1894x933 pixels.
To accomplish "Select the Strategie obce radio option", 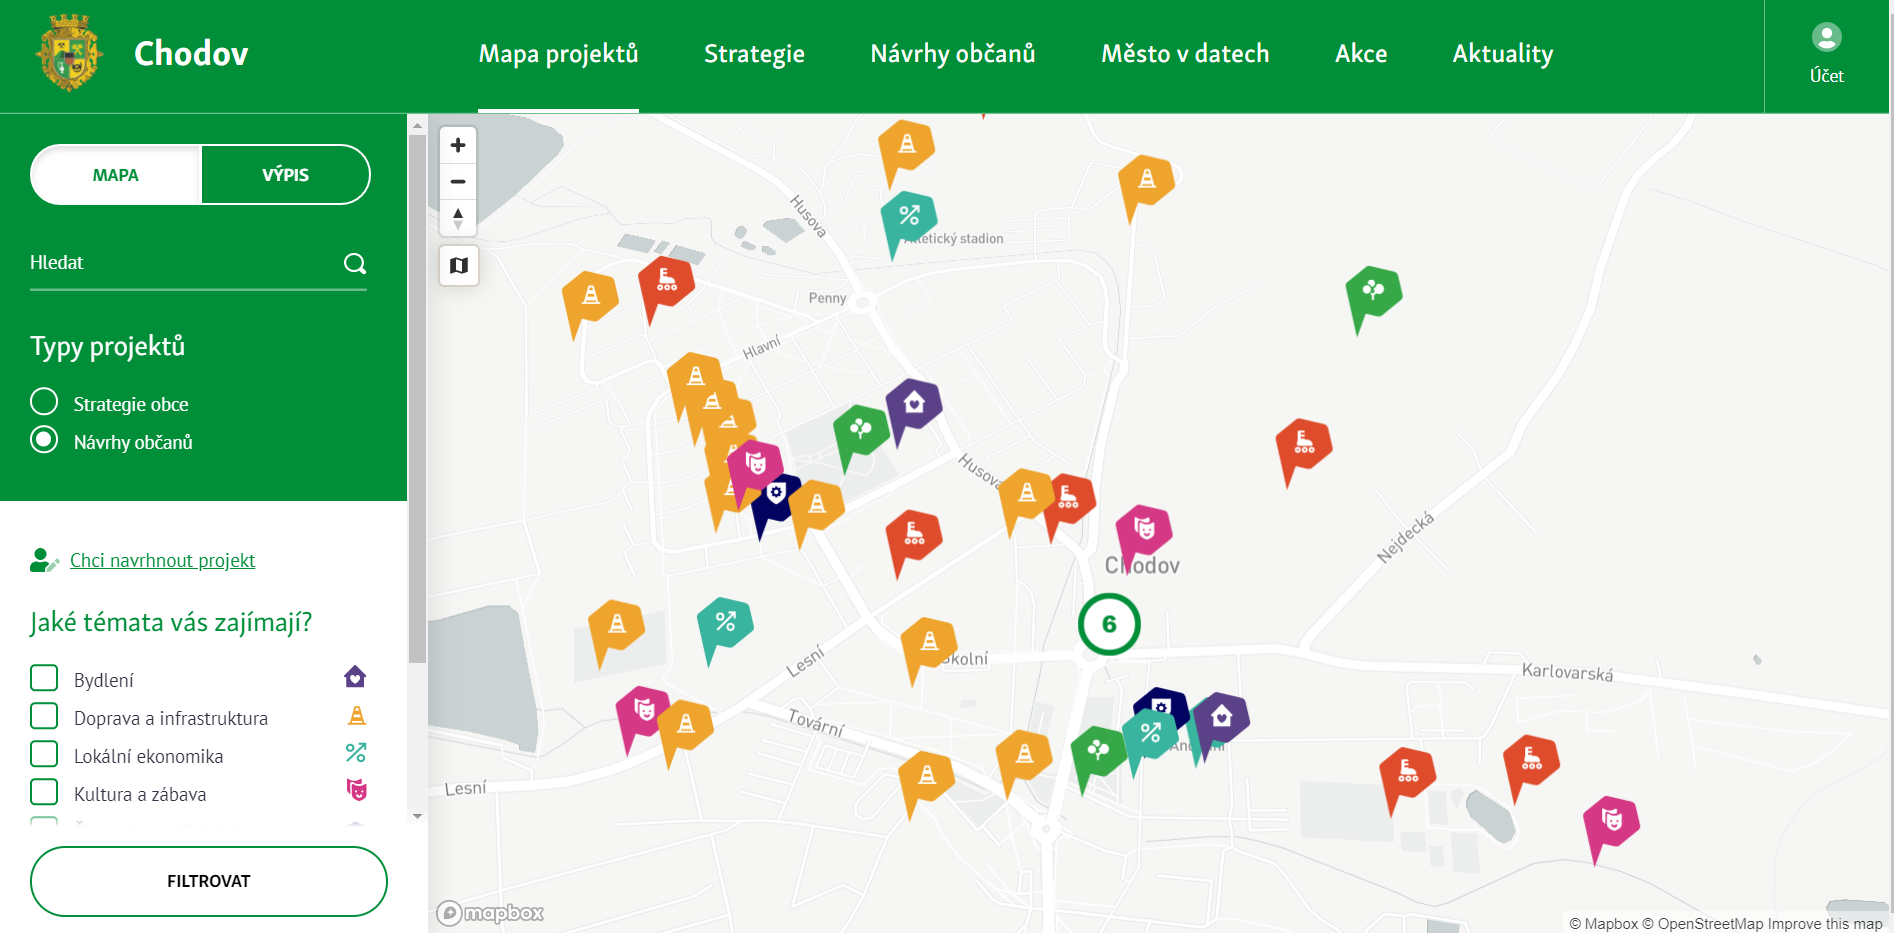I will tap(44, 402).
